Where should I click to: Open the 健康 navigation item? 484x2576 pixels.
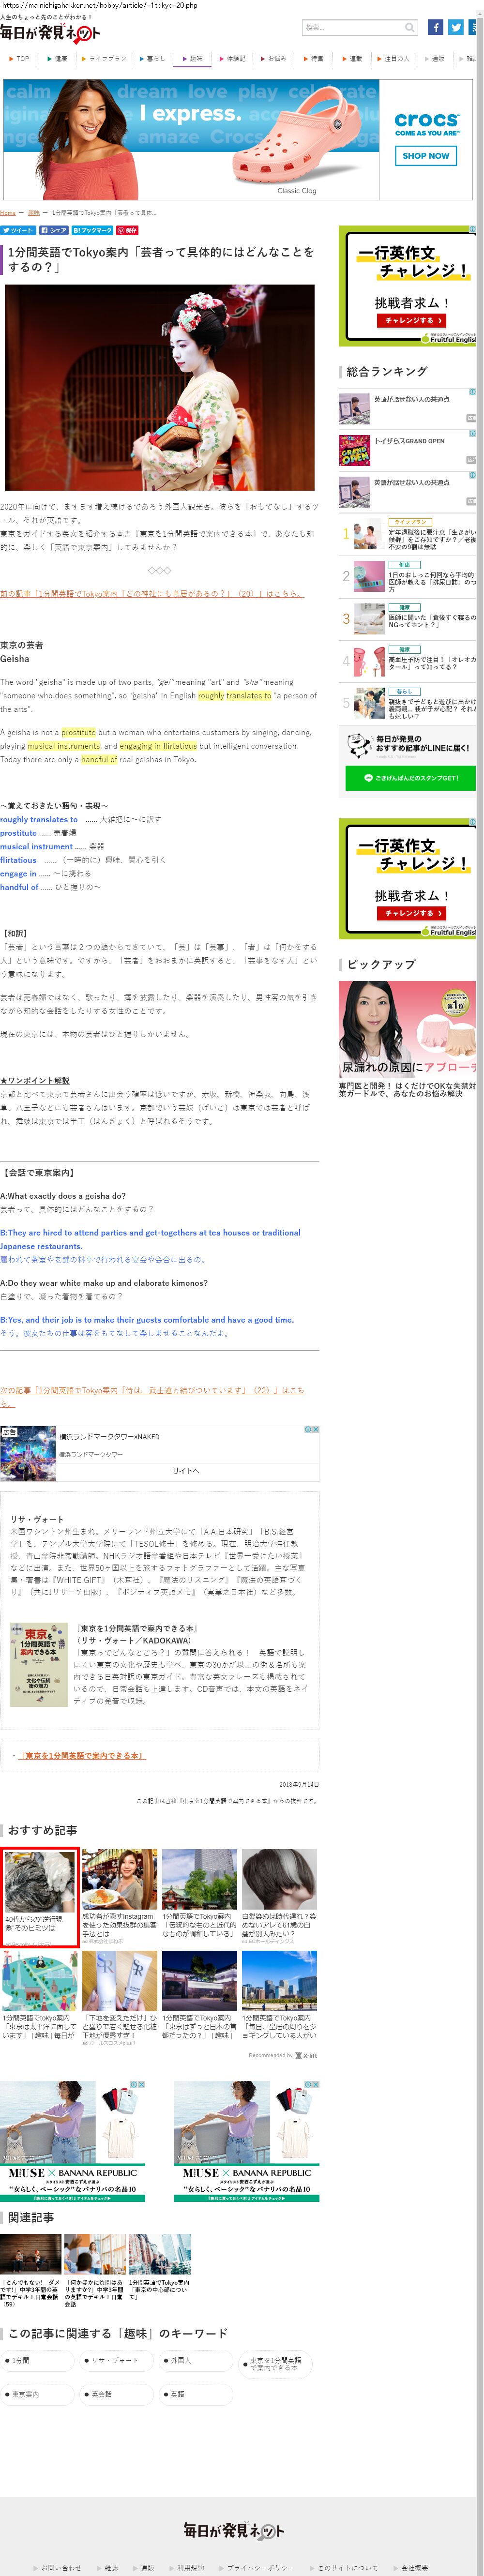[x=57, y=59]
